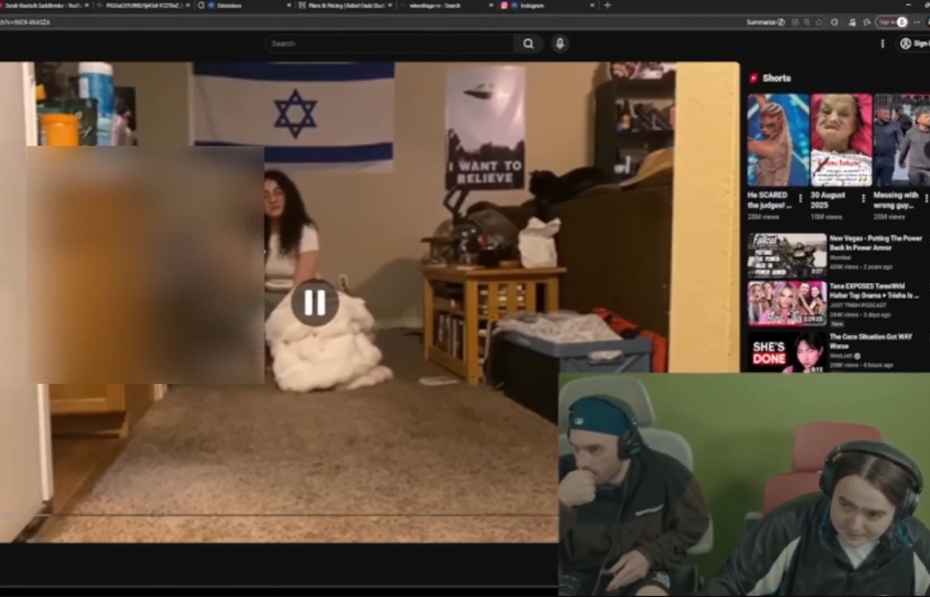Bookmark page with star icon in address bar

coord(819,22)
